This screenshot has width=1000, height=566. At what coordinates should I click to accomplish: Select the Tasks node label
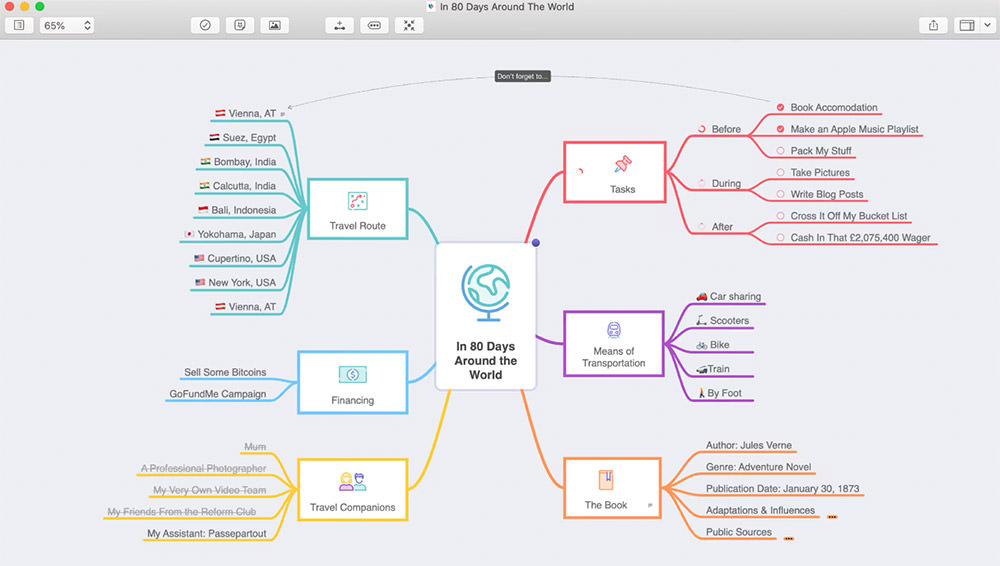pyautogui.click(x=622, y=190)
